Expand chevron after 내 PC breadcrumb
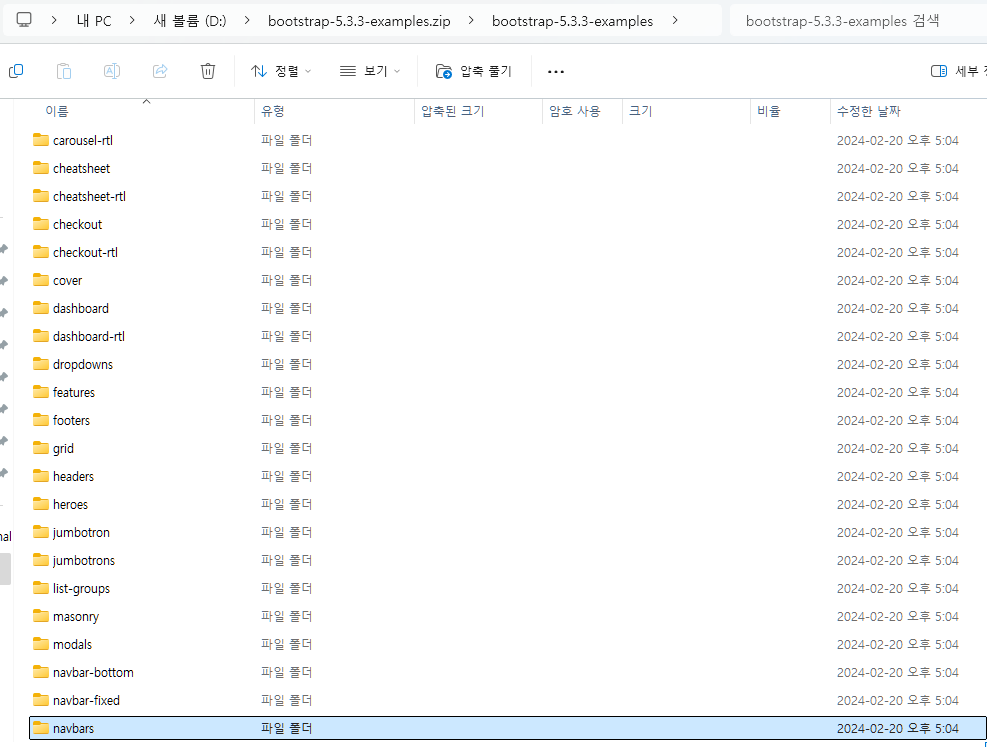Viewport: 987px width, 747px height. [132, 20]
